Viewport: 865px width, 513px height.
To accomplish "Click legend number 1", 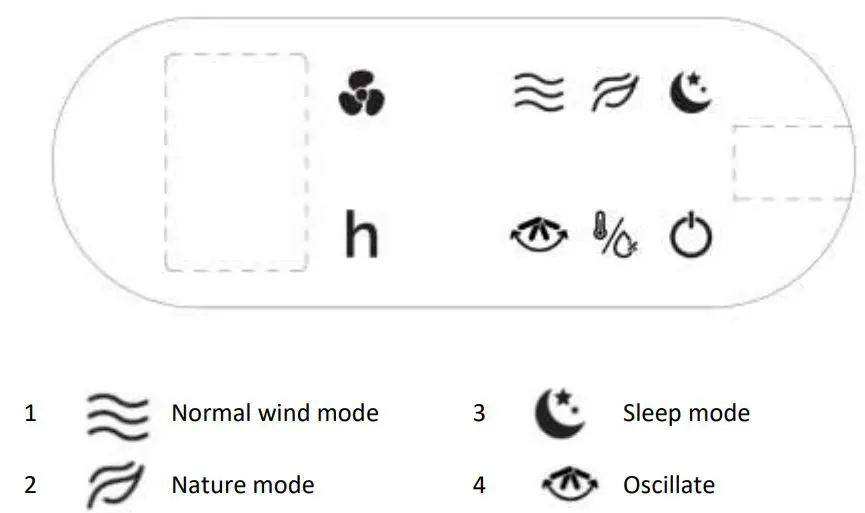I will tap(31, 413).
